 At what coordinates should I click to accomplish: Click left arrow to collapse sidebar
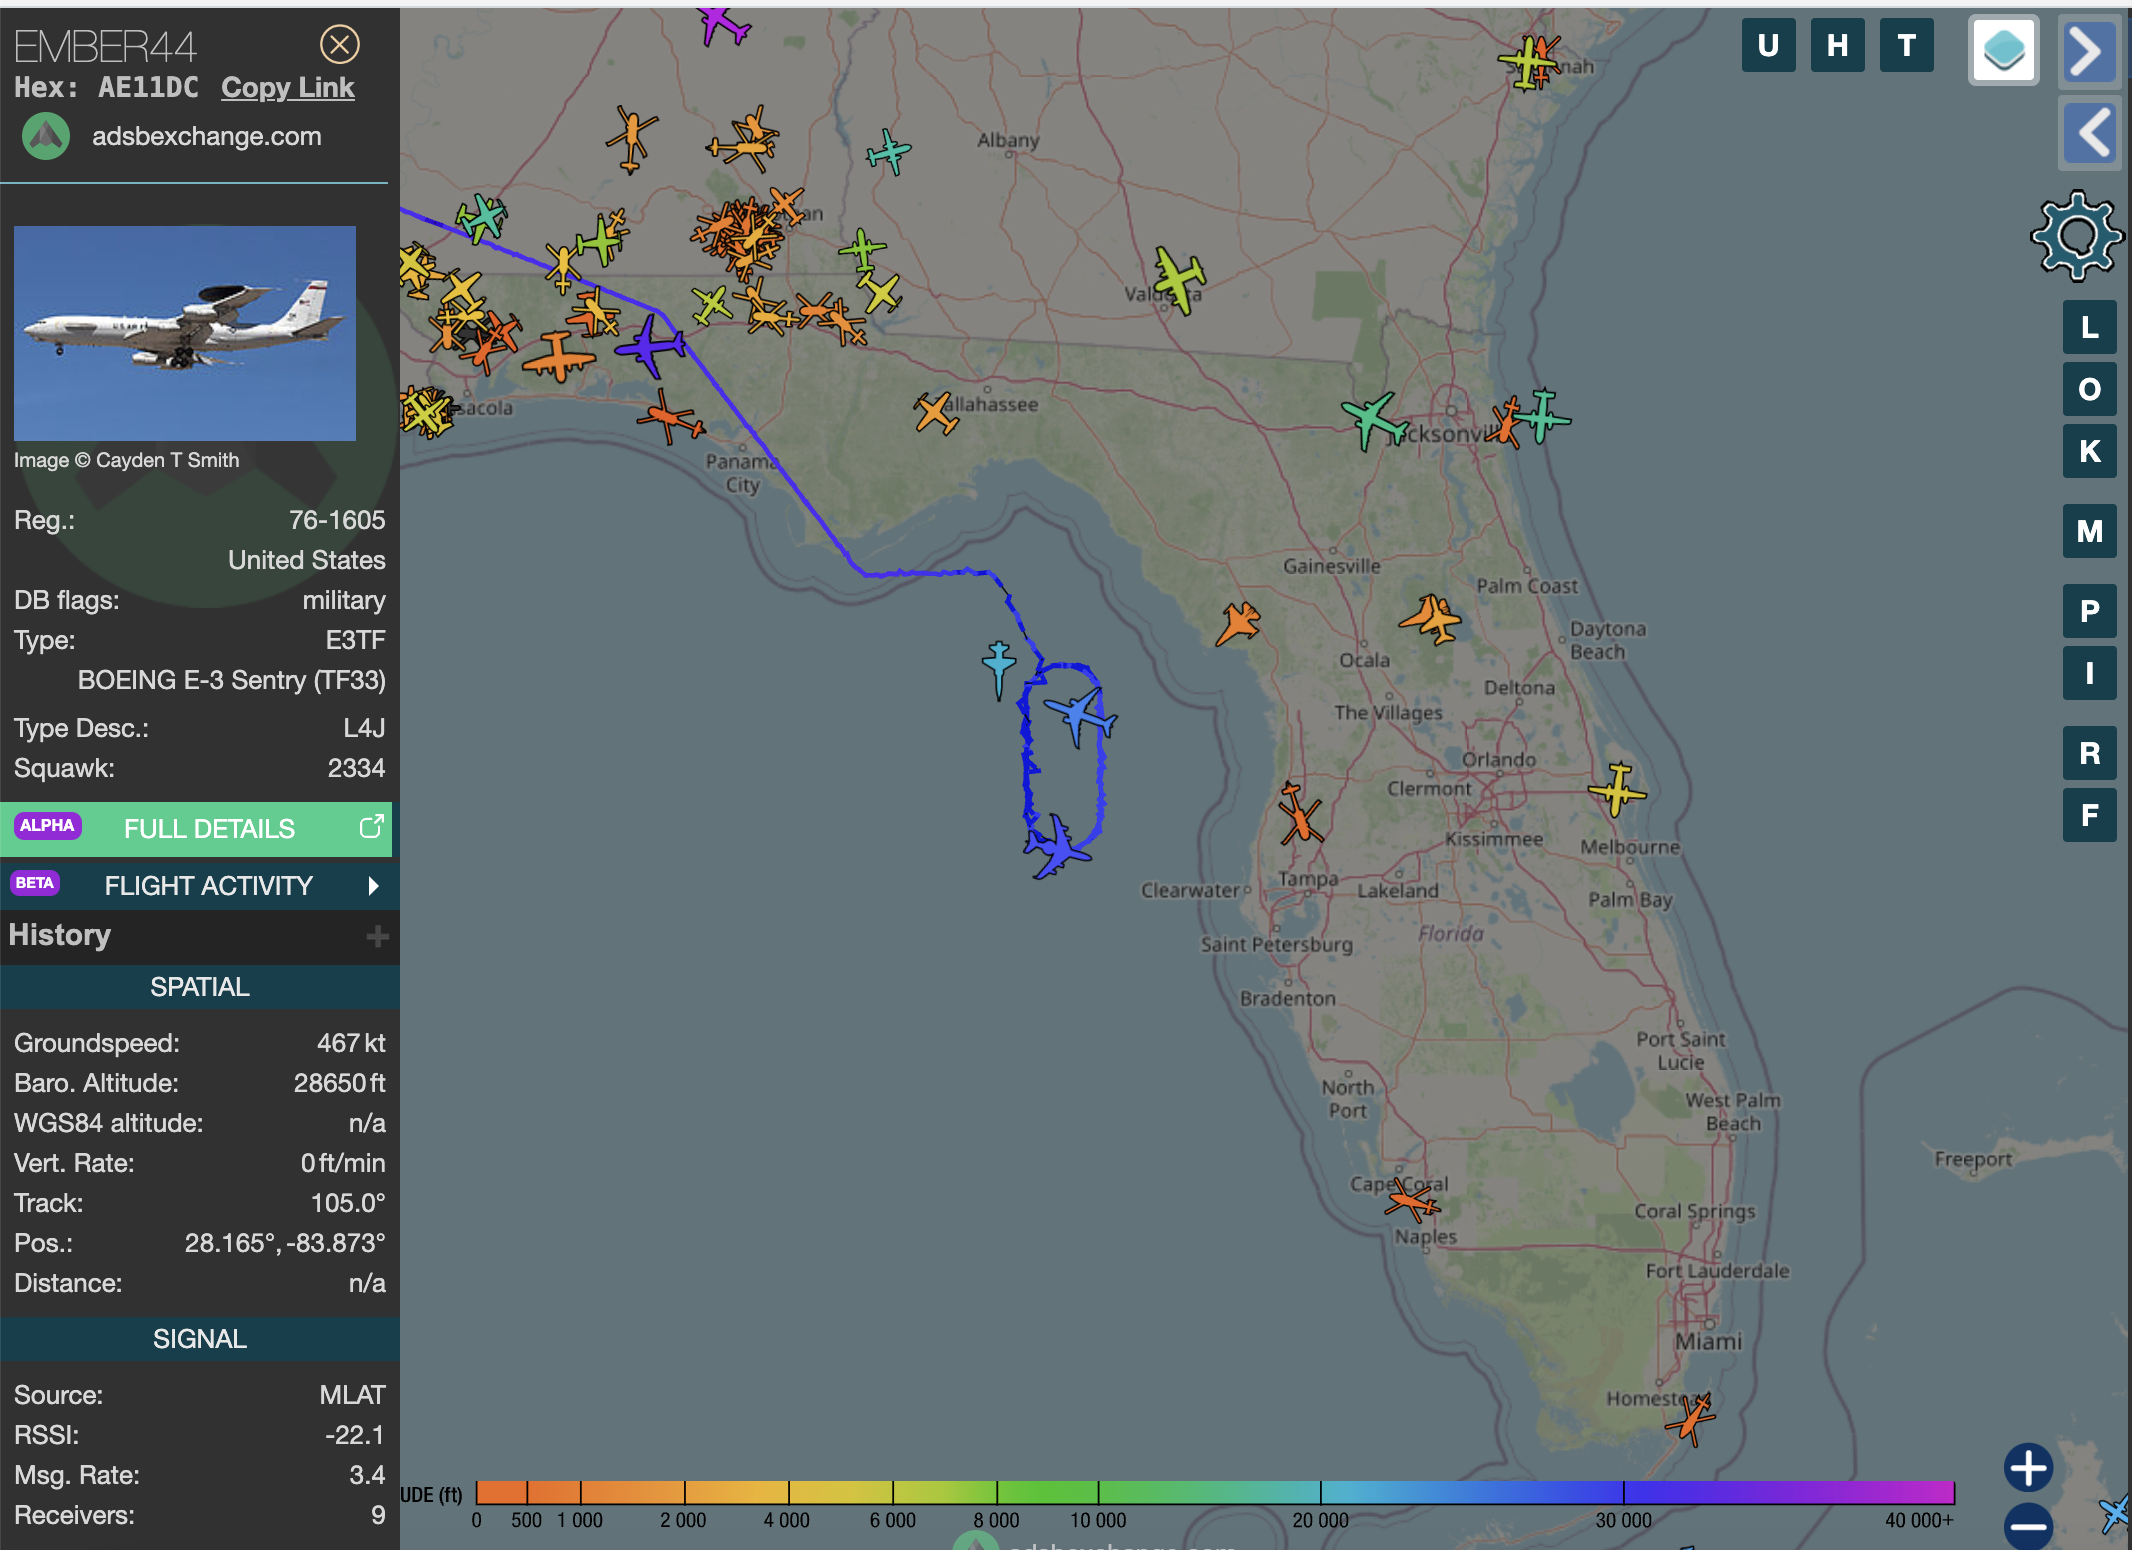2089,133
